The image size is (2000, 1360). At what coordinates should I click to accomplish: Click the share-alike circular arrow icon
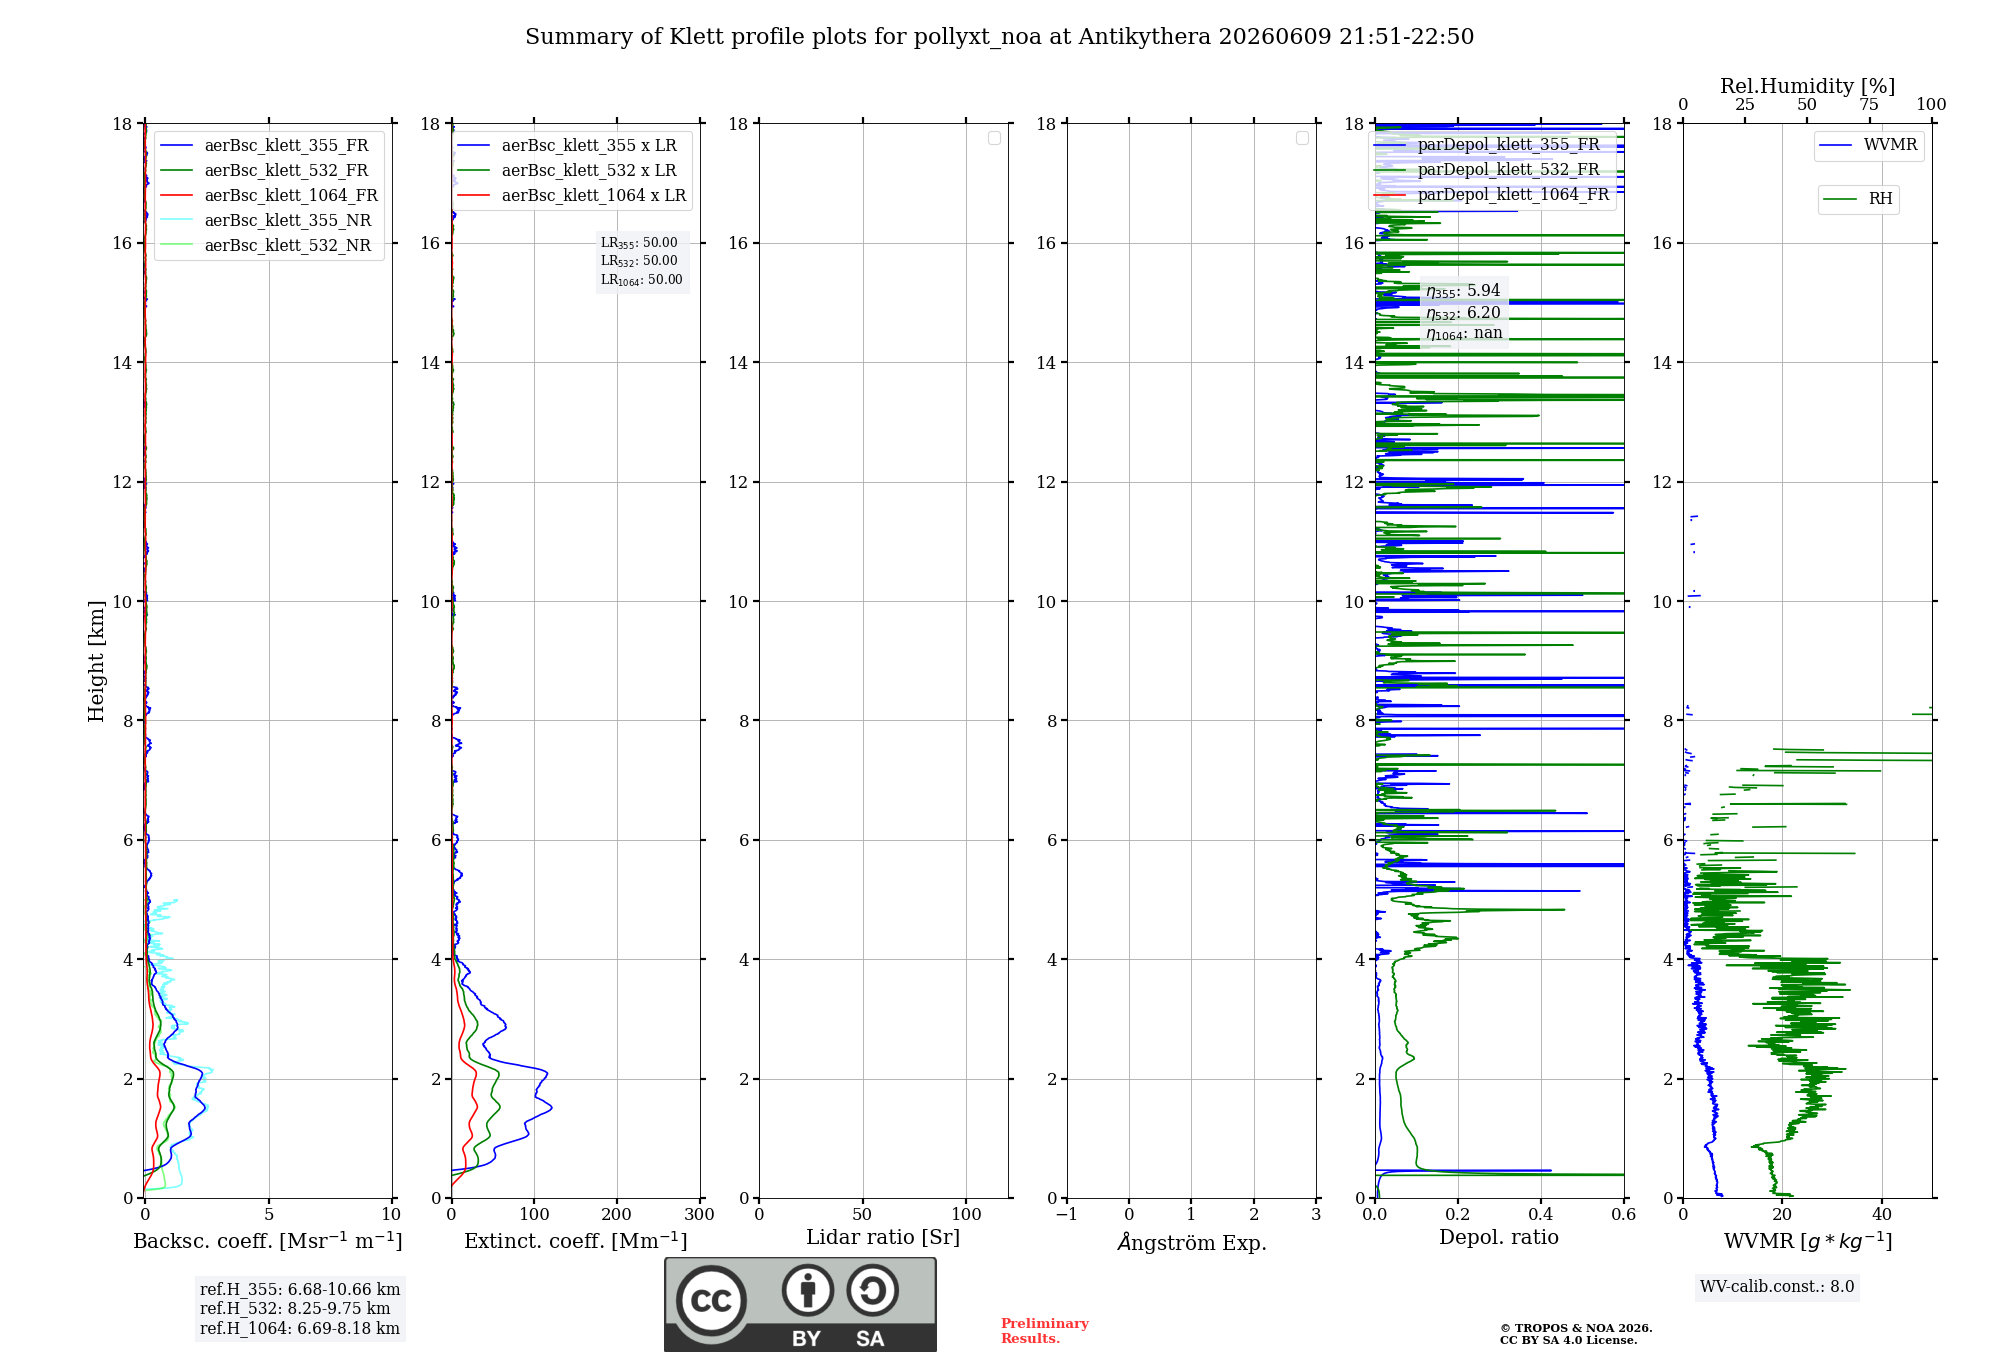tap(873, 1290)
